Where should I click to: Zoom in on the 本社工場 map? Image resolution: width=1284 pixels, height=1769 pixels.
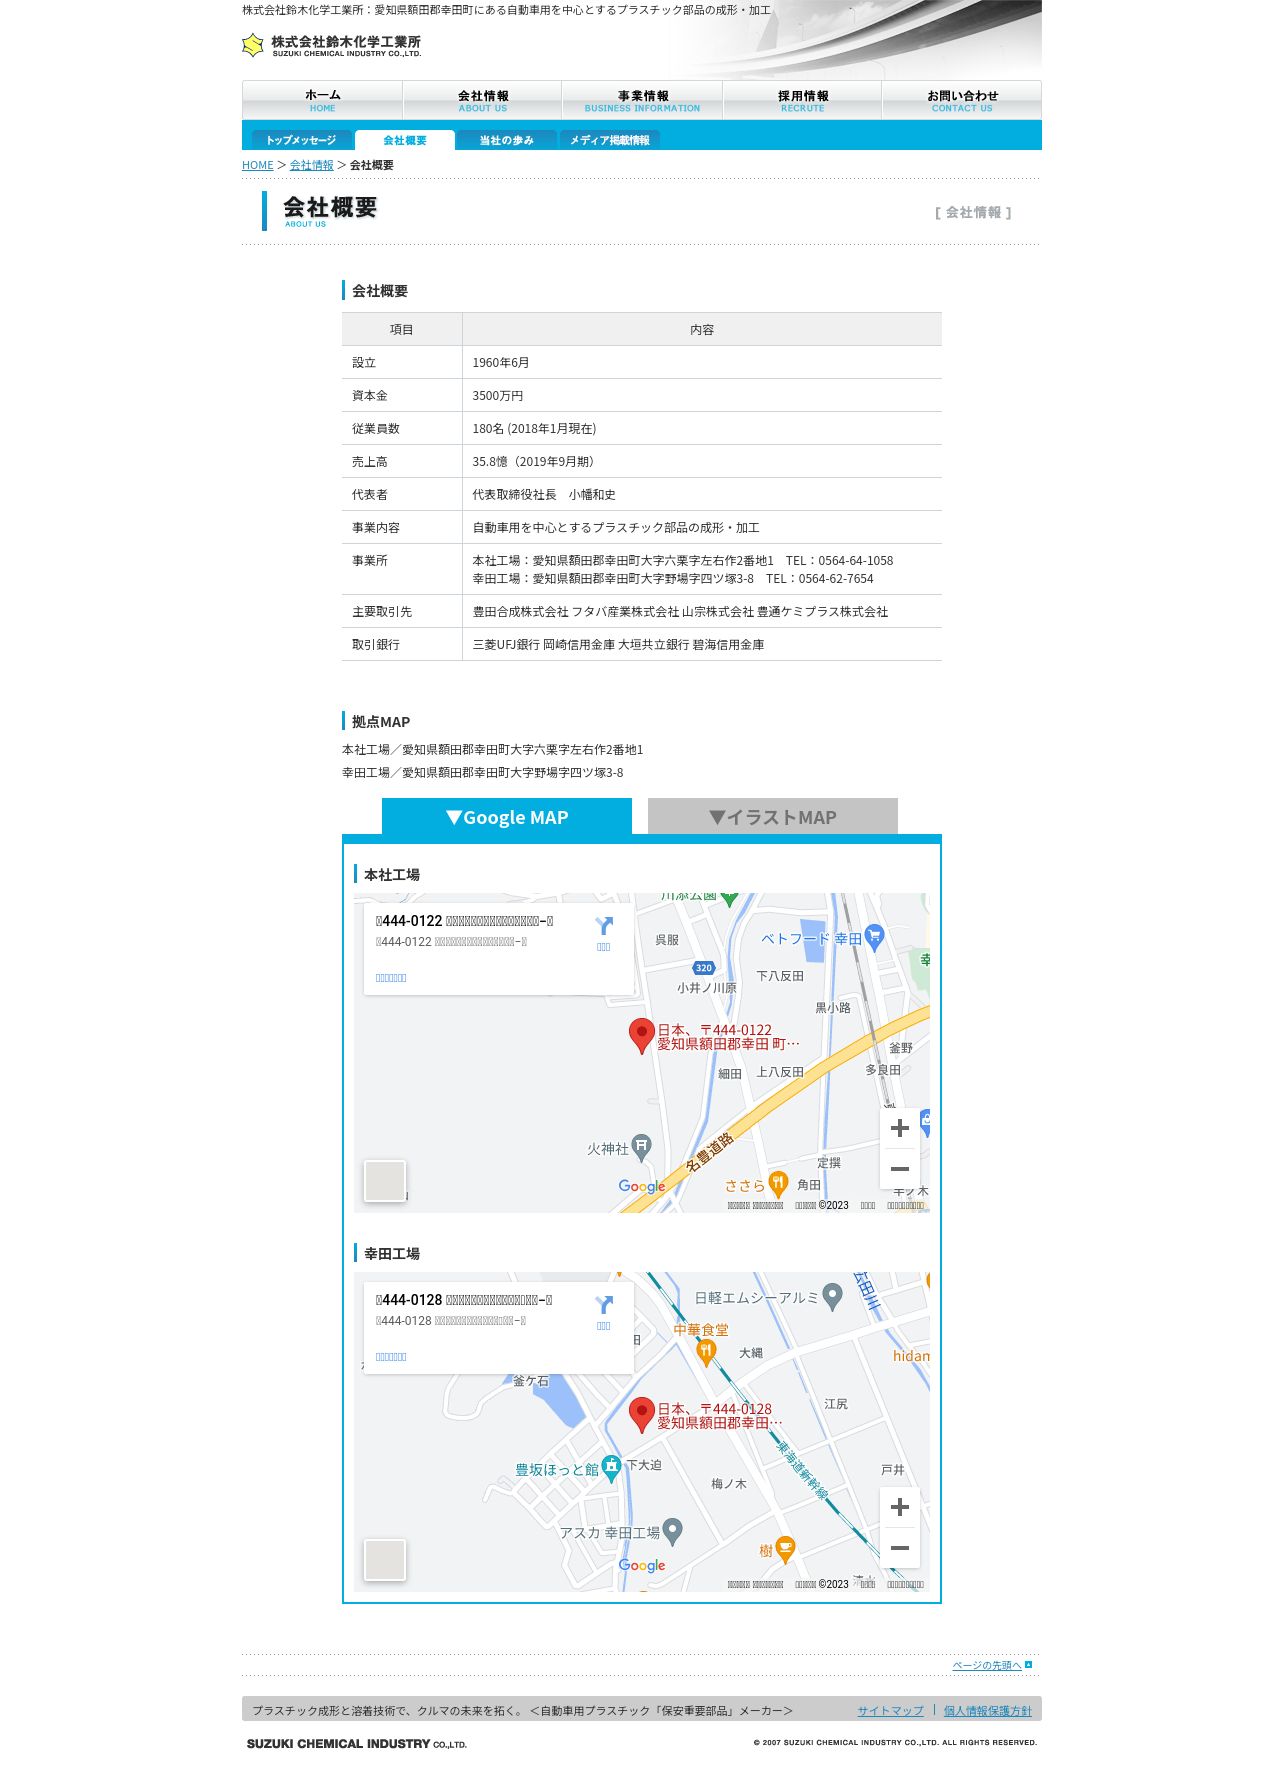[900, 1128]
